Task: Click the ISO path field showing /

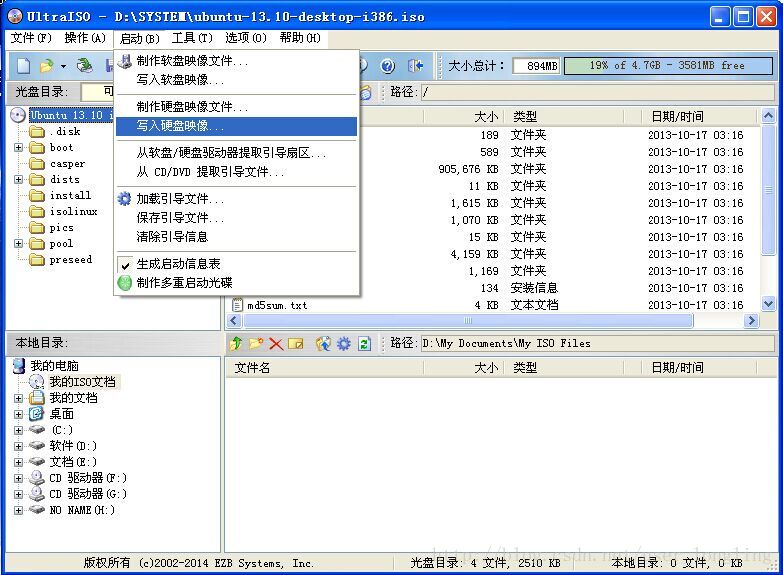Action: [597, 92]
